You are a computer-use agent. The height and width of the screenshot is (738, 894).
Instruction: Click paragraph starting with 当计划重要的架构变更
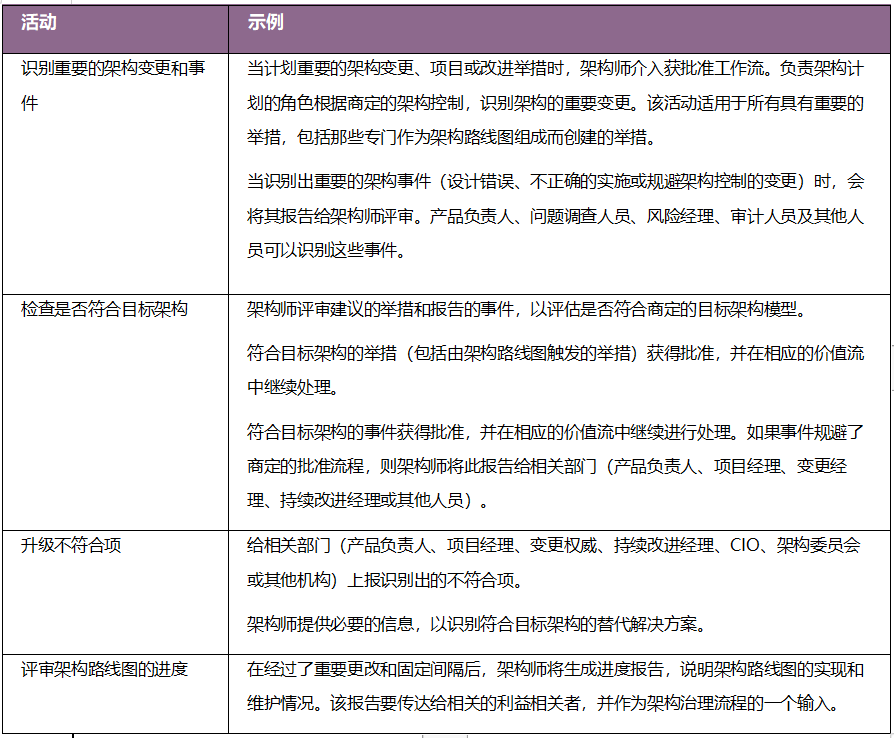(x=555, y=103)
